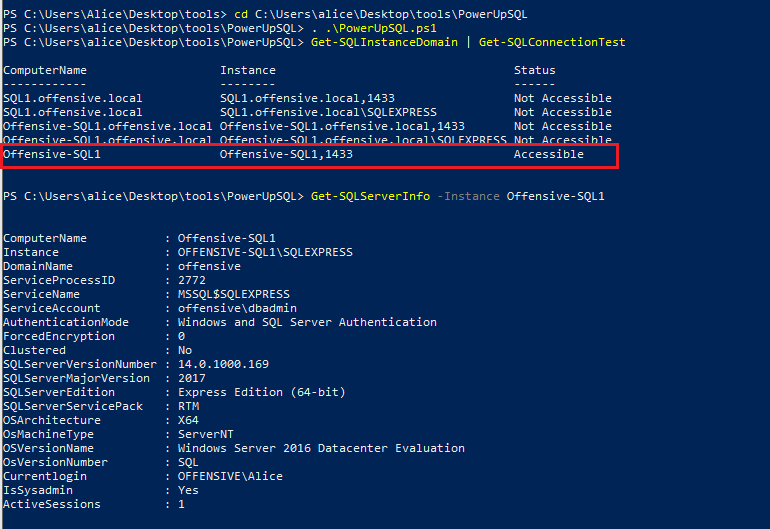The height and width of the screenshot is (529, 770).
Task: Click the Currentlogin value OFFENSIVE\Alice
Action: (230, 476)
